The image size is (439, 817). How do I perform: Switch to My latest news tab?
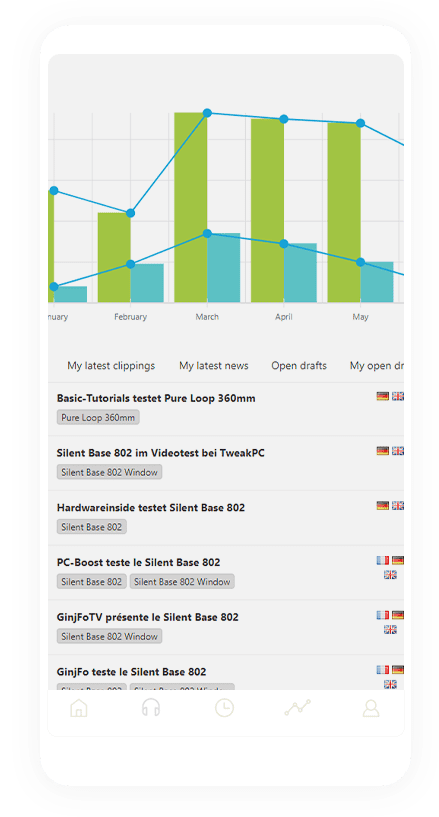tap(214, 366)
